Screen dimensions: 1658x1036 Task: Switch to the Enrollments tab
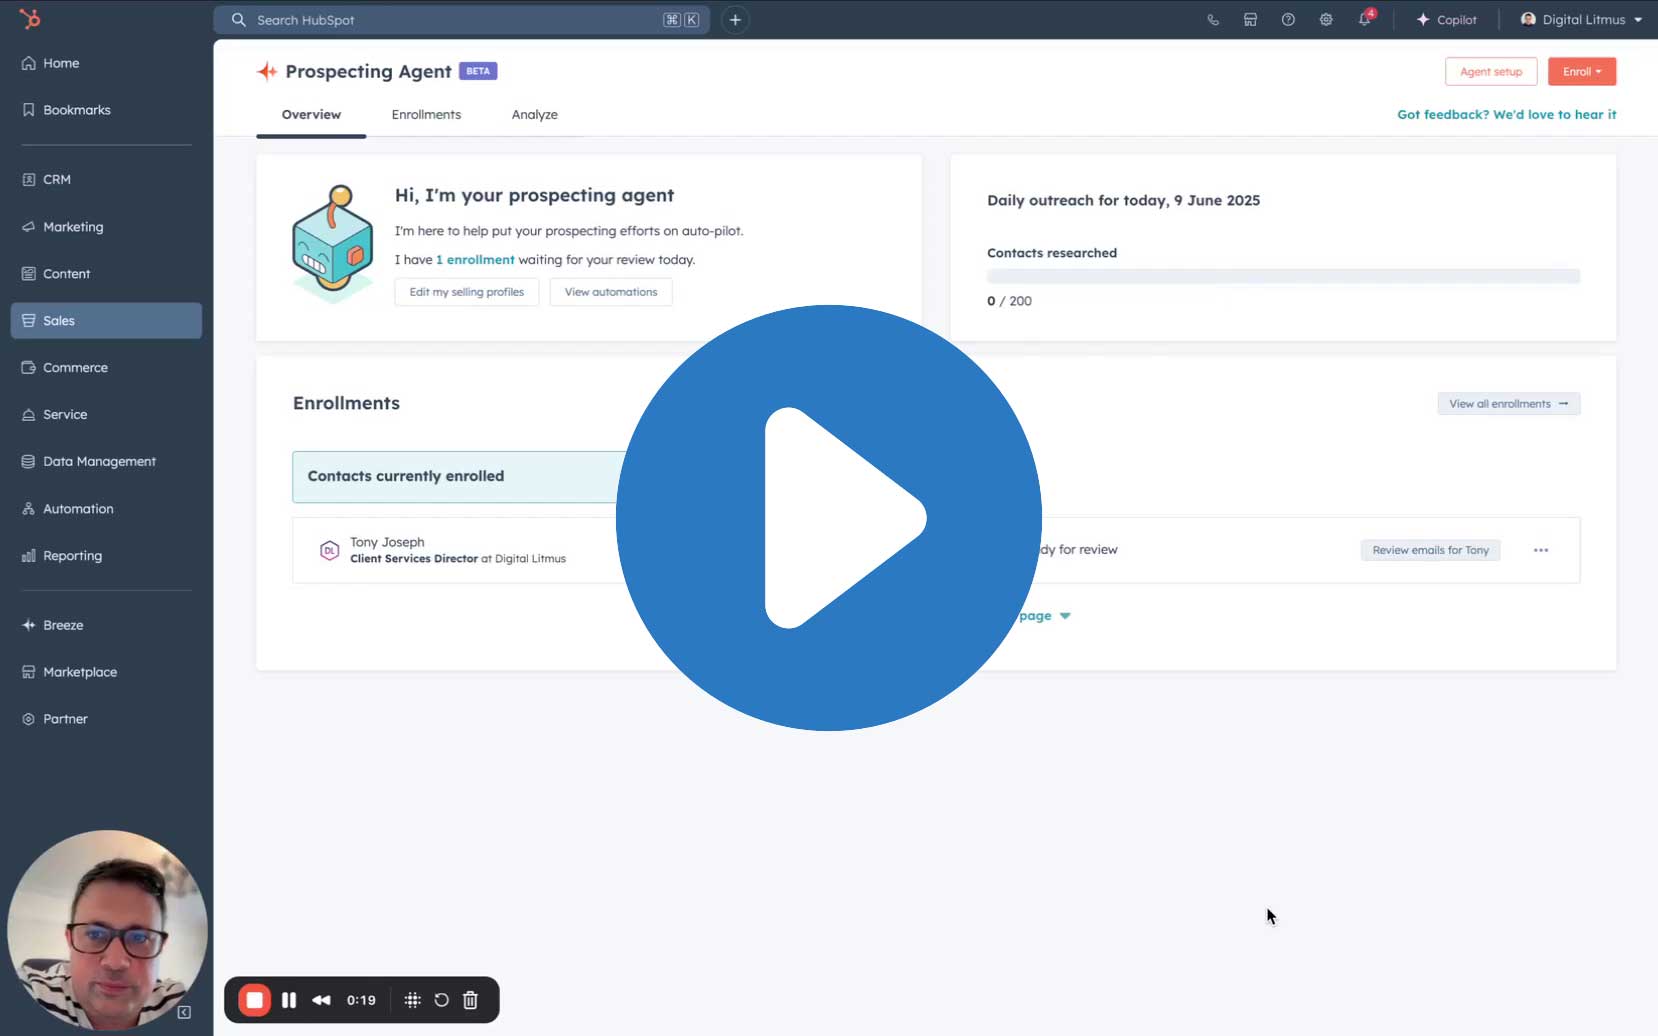coord(426,115)
